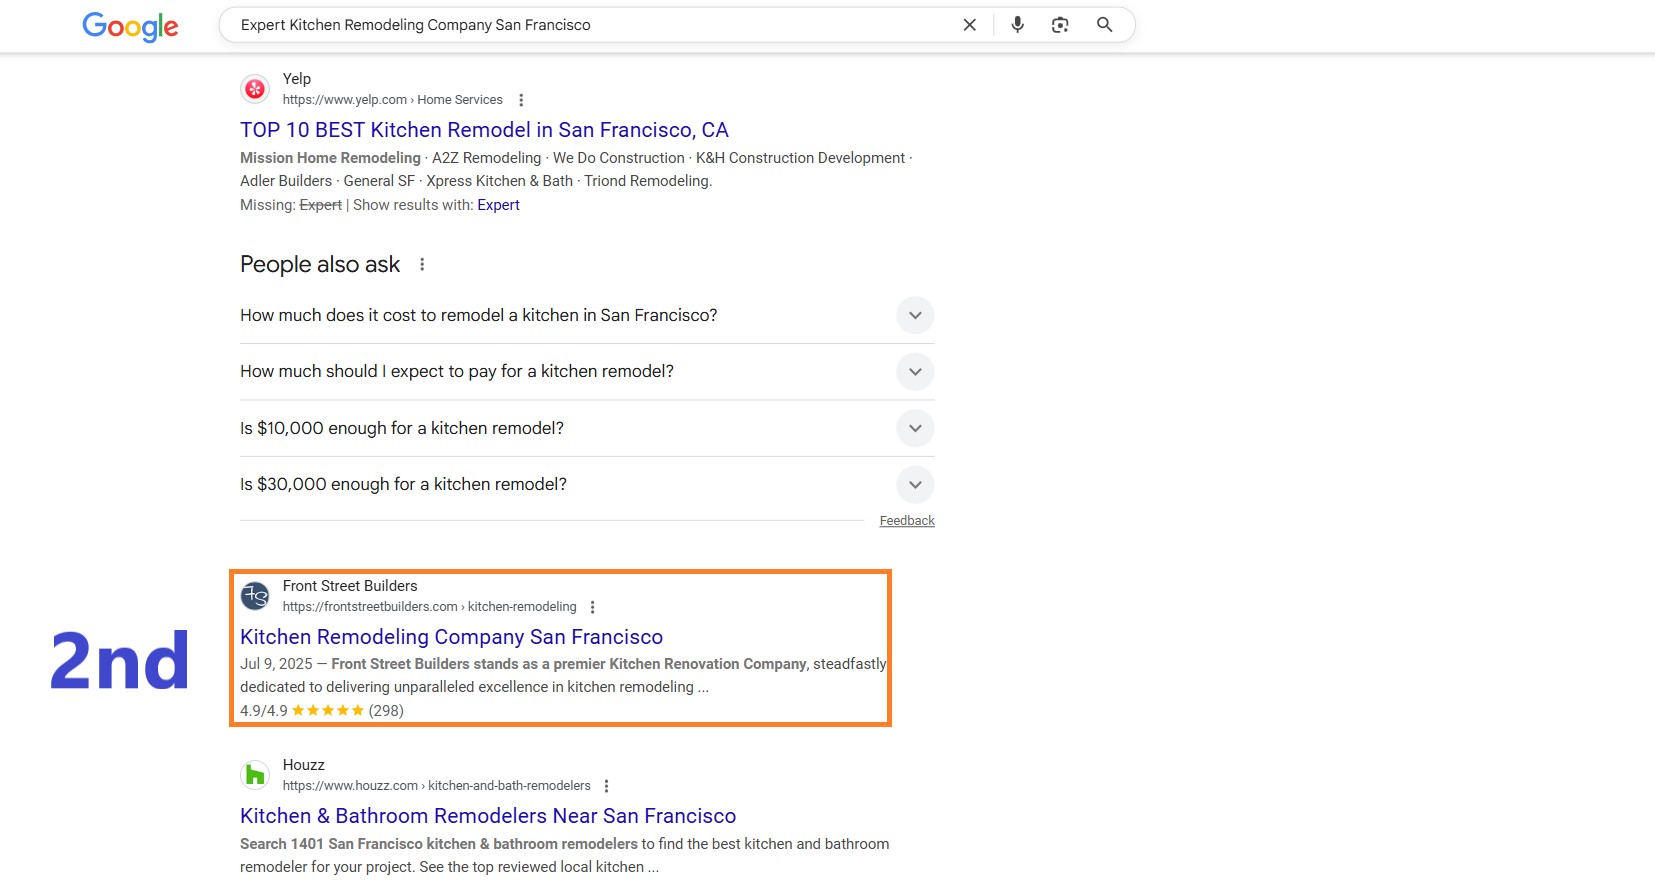Click the Yelp site name
This screenshot has width=1655, height=893.
click(297, 79)
